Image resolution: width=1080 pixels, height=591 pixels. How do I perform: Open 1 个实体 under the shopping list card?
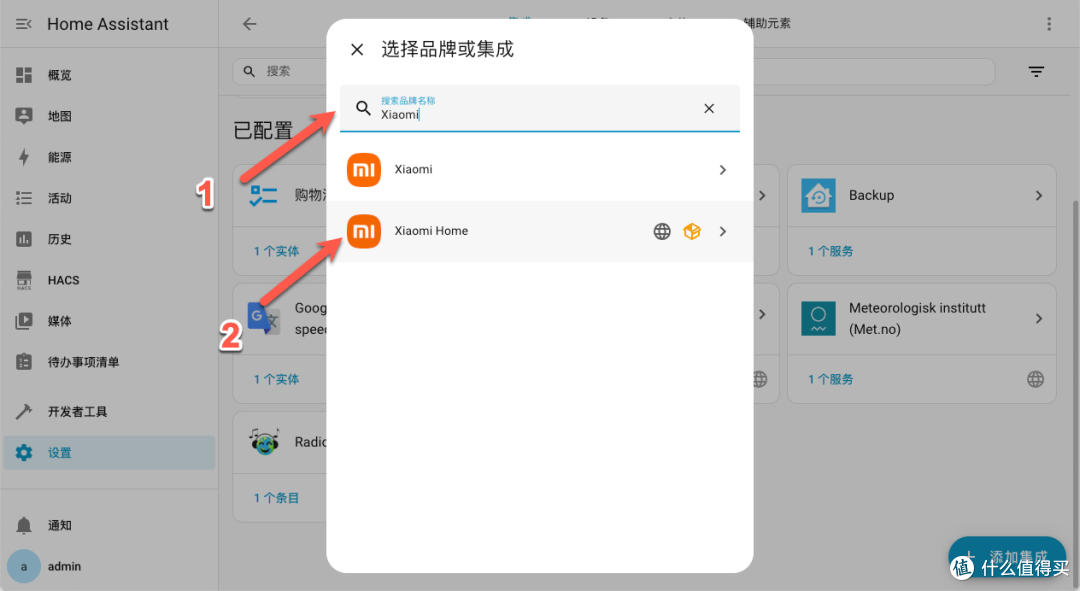click(x=276, y=251)
